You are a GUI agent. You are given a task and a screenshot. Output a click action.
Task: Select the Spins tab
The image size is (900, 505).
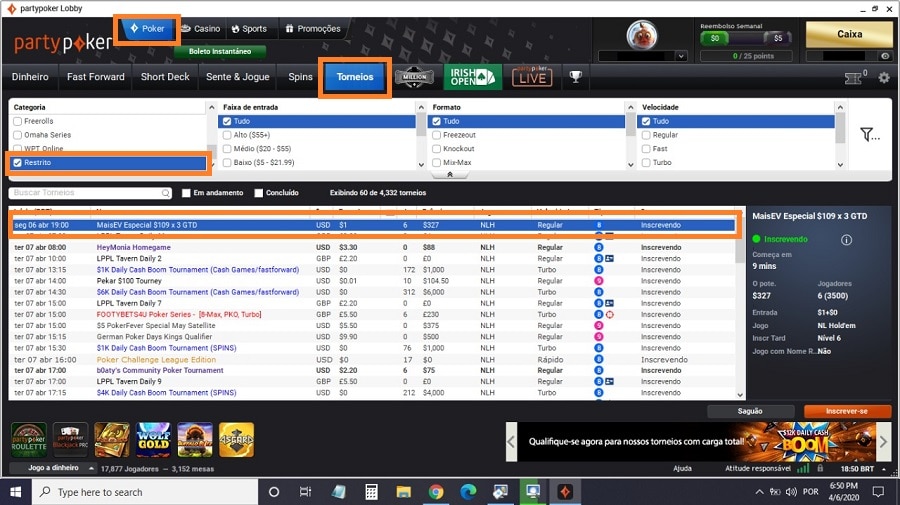[x=300, y=77]
